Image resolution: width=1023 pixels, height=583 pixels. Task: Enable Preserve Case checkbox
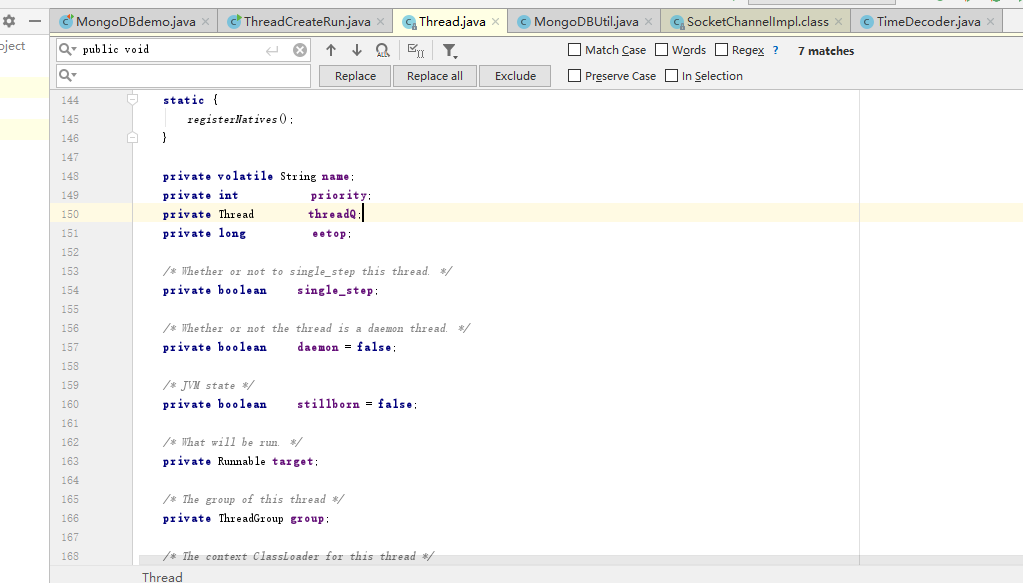574,76
